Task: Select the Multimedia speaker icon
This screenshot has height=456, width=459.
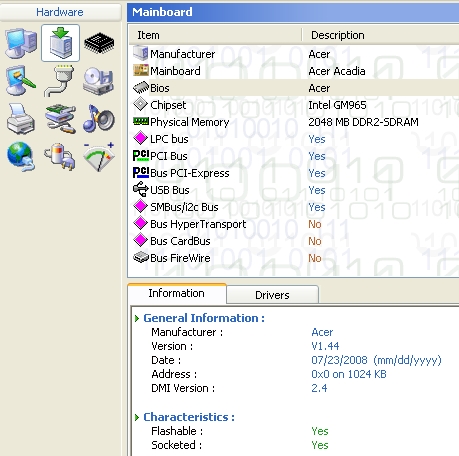Action: 99,118
